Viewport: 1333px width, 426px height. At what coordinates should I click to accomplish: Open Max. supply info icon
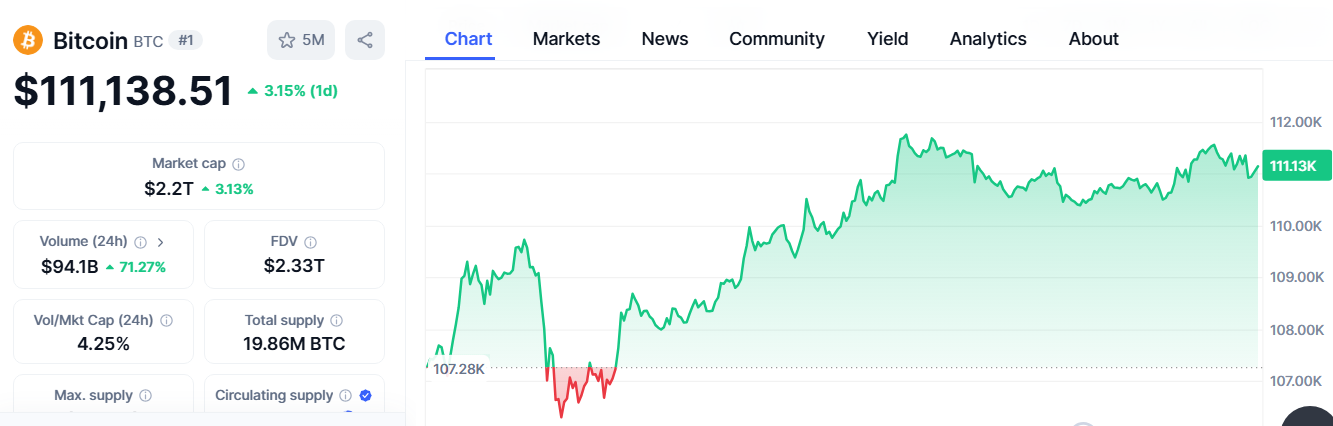point(146,396)
